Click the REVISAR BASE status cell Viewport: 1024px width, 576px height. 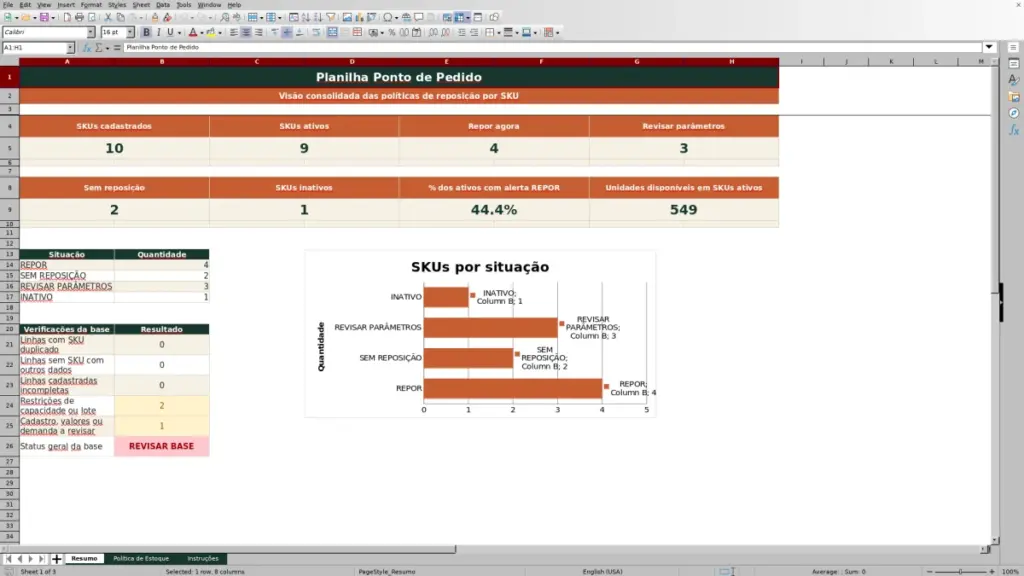pos(161,447)
